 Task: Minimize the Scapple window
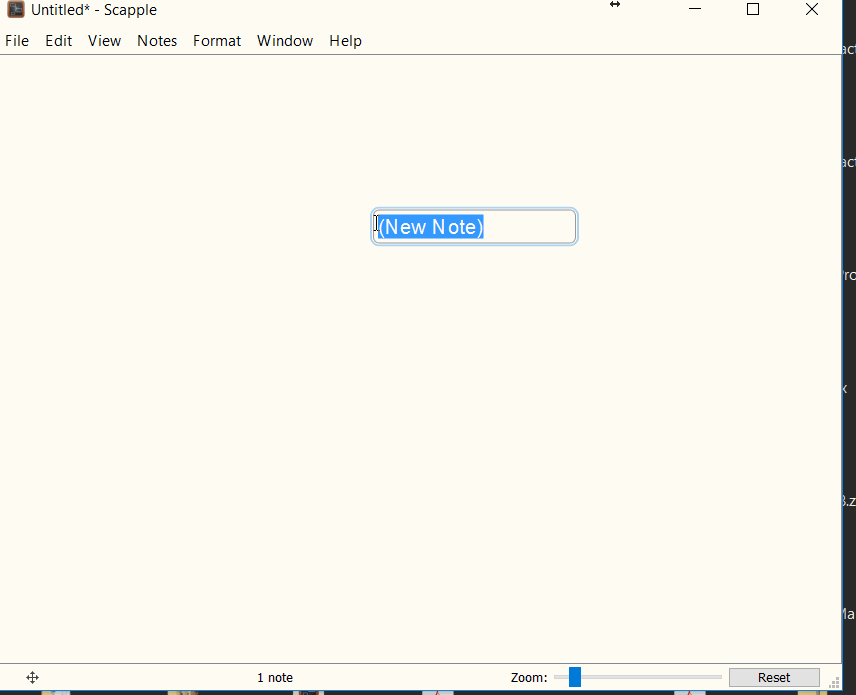pos(695,9)
